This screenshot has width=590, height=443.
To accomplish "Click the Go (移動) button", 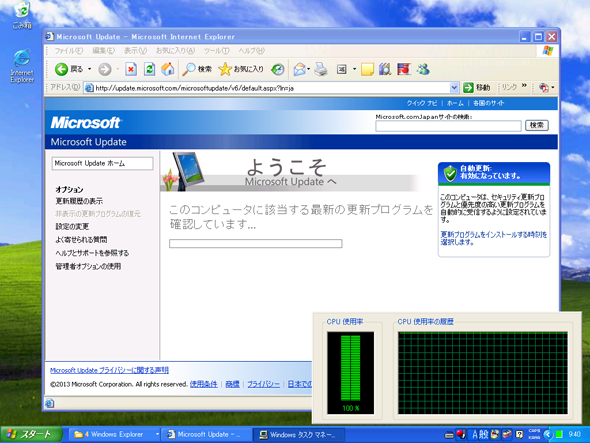I will pyautogui.click(x=477, y=88).
